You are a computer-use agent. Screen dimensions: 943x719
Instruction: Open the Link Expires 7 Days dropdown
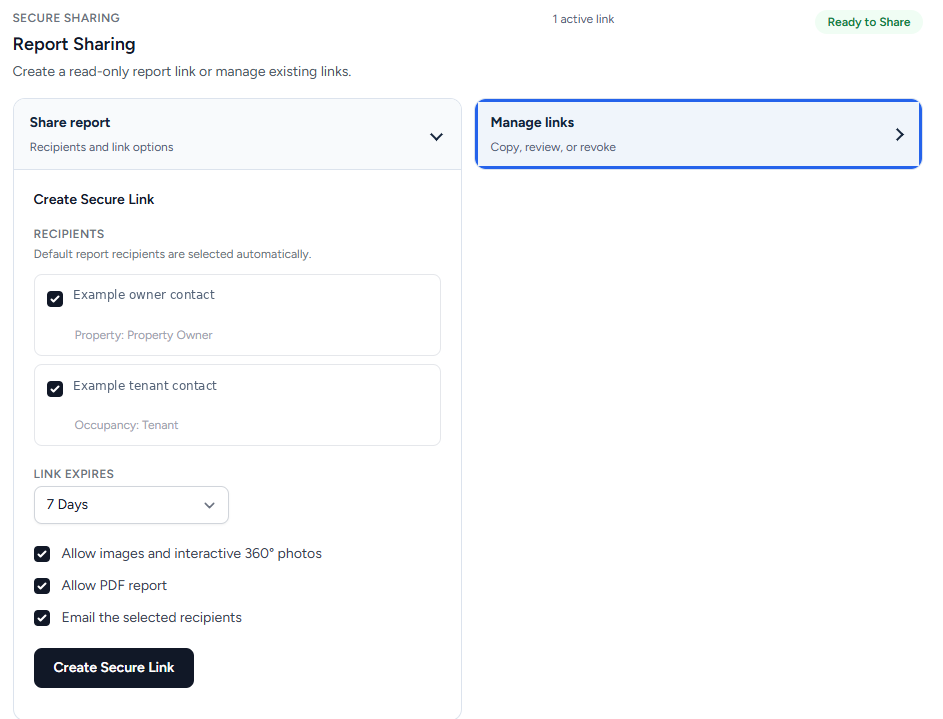[131, 505]
